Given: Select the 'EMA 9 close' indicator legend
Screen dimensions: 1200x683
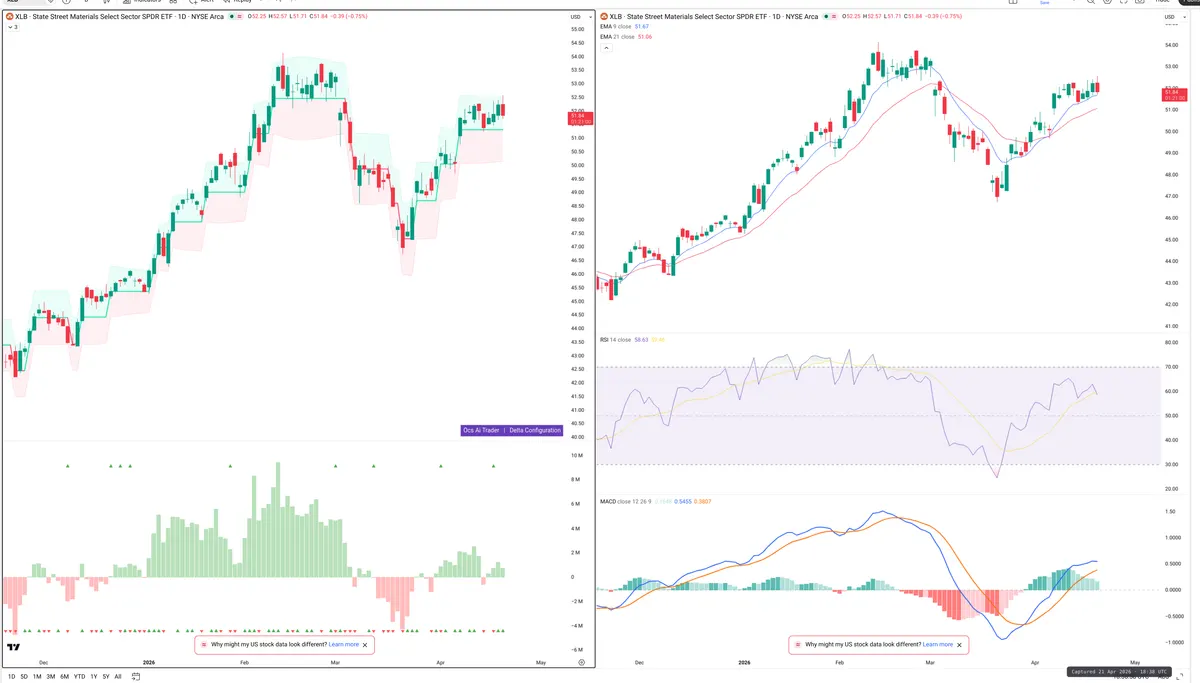Looking at the screenshot, I should [x=614, y=27].
